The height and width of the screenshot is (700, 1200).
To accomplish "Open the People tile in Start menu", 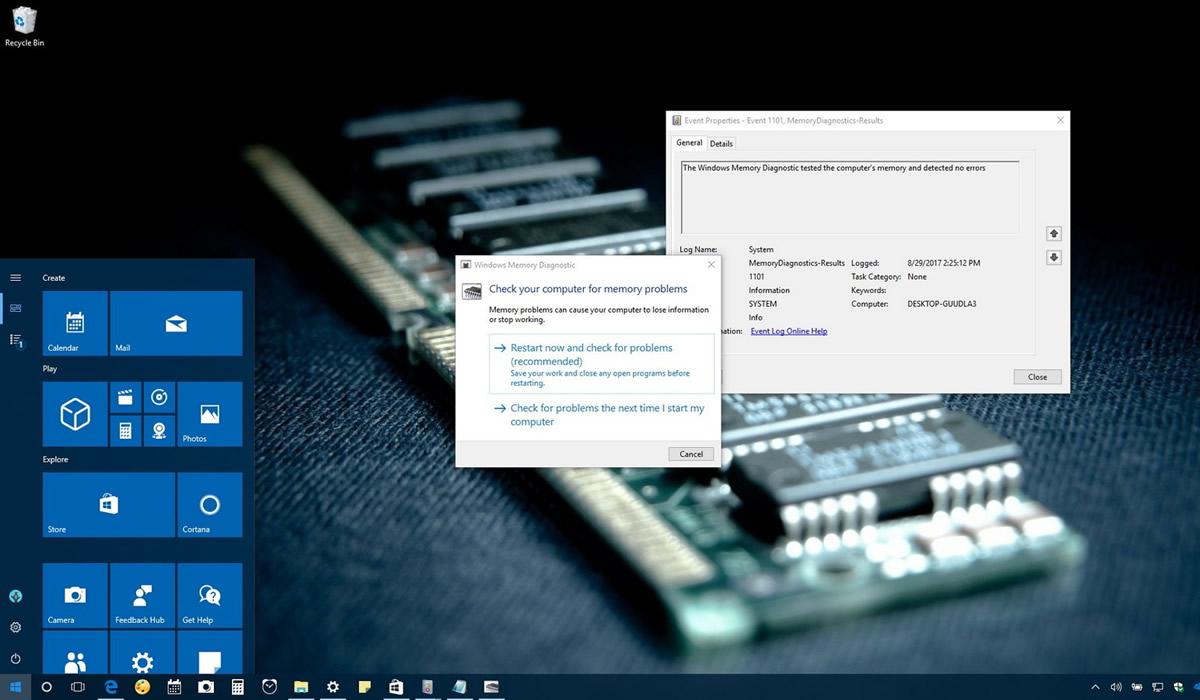I will click(x=75, y=652).
